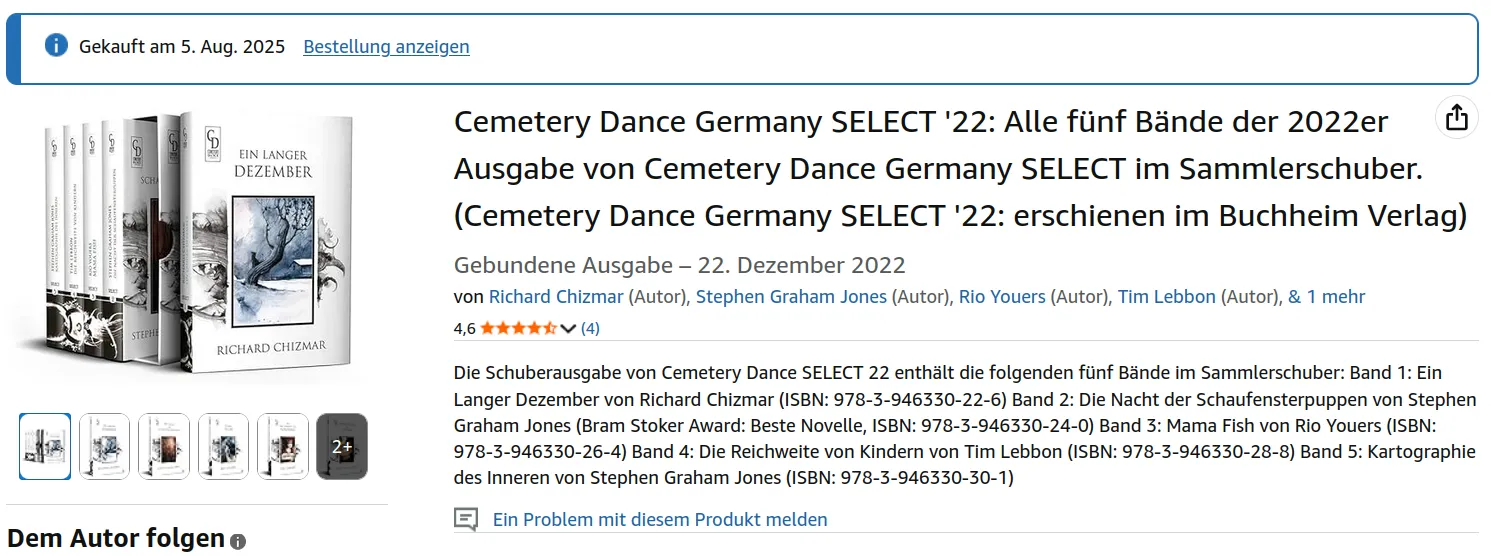
Task: Click info icon beside 'Dem Autor folgen'
Action: pyautogui.click(x=238, y=542)
